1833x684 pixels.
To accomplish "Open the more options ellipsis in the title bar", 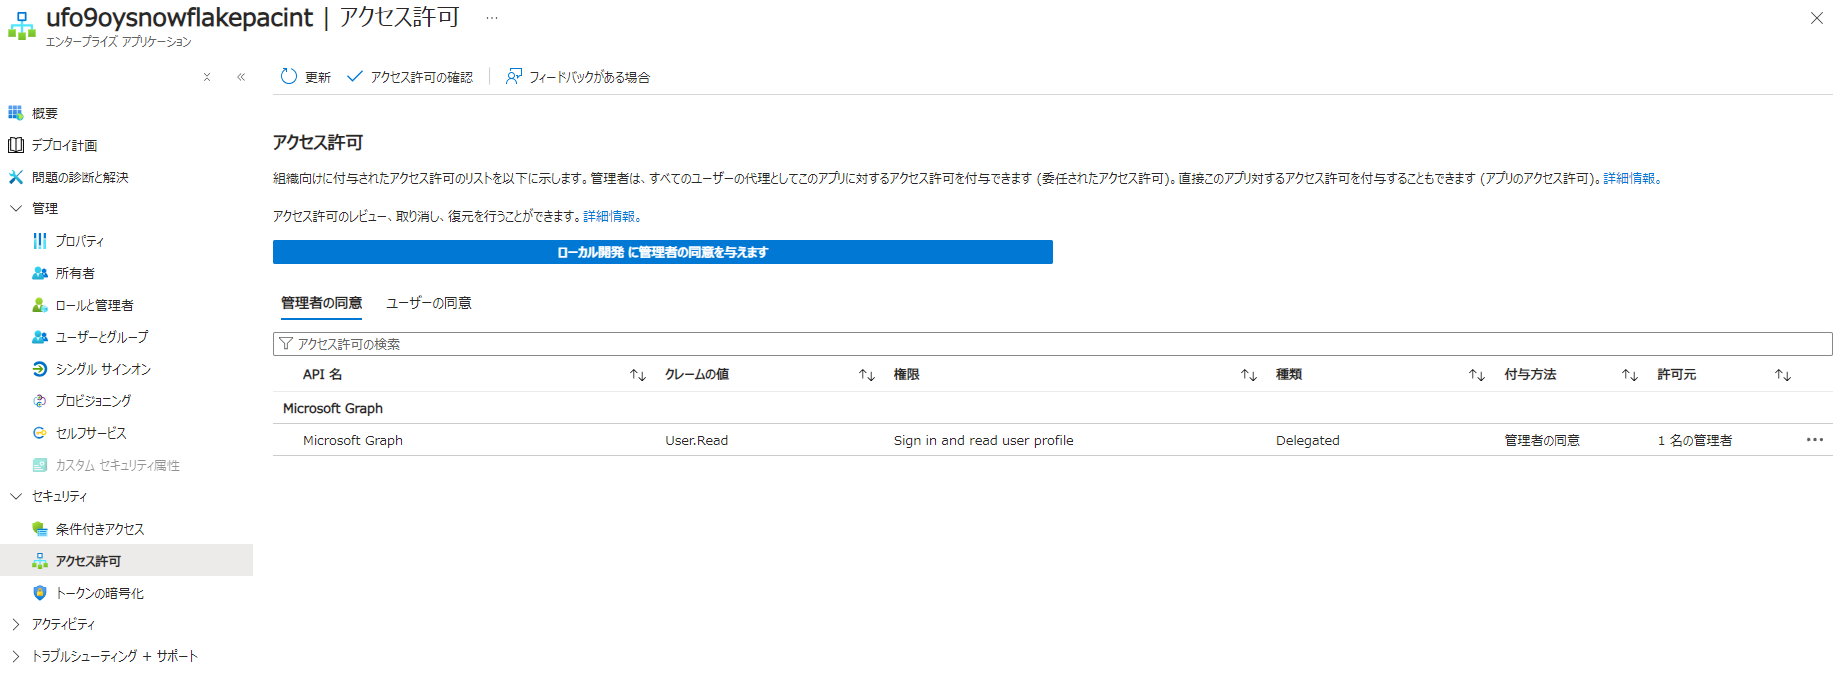I will click(492, 18).
